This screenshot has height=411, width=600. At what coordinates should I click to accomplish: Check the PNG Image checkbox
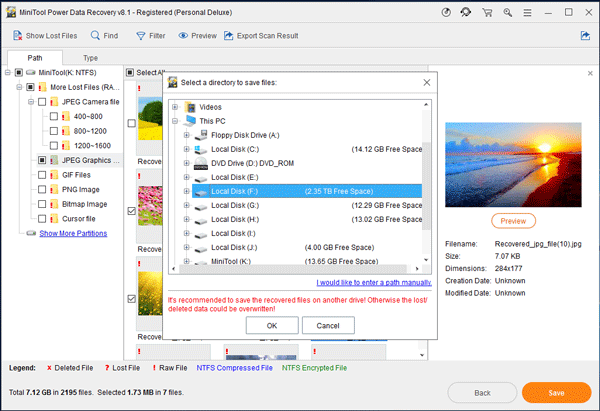point(42,189)
